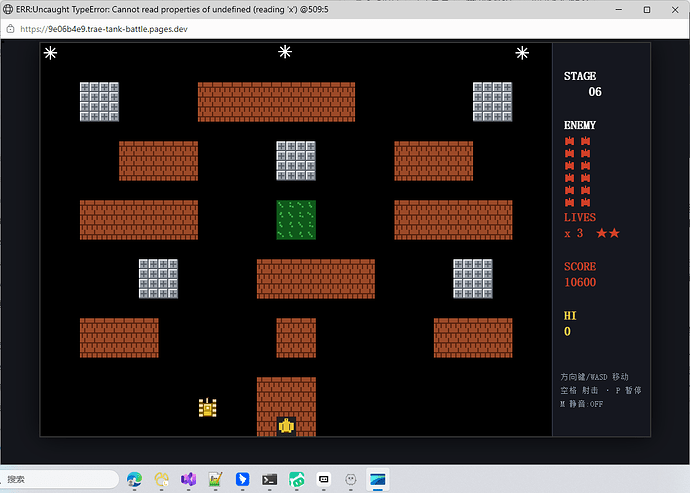Screen dimensions: 690x493
Task: Open Microsoft Edge from the taskbar
Action: (134, 479)
